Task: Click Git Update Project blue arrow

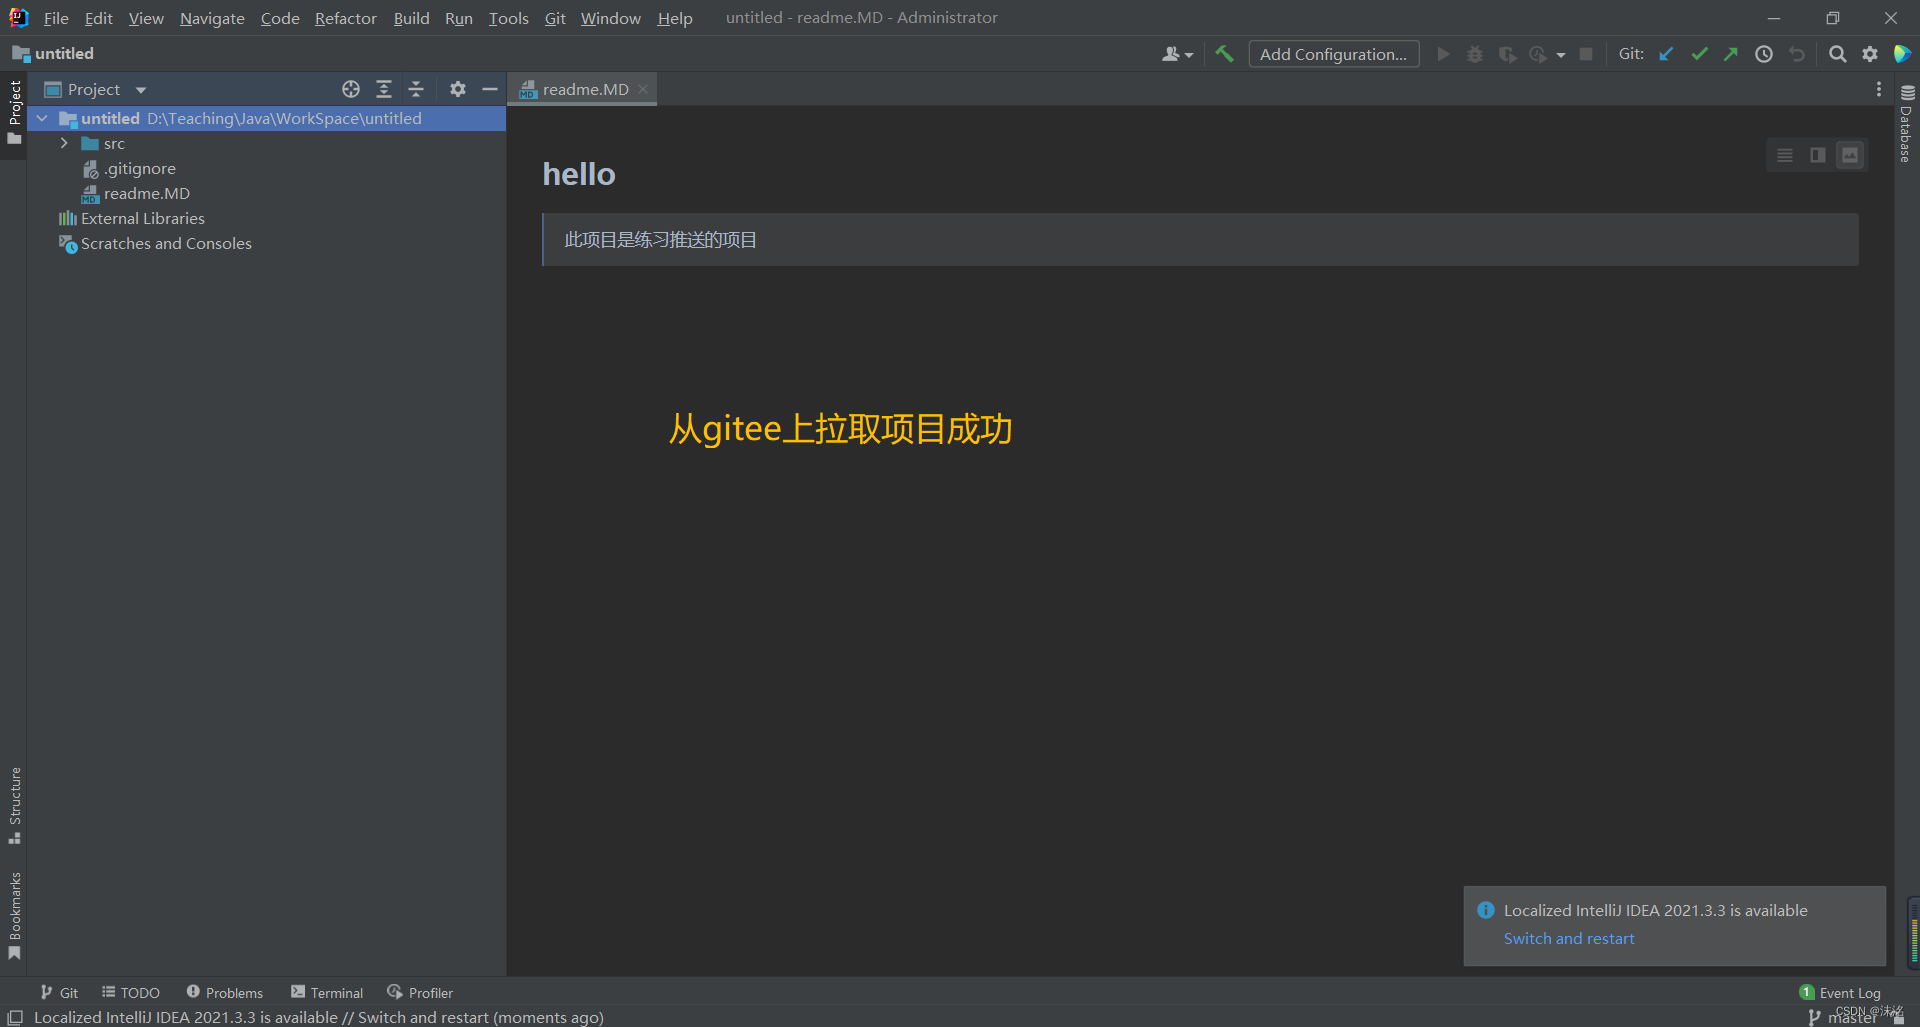Action: tap(1666, 54)
